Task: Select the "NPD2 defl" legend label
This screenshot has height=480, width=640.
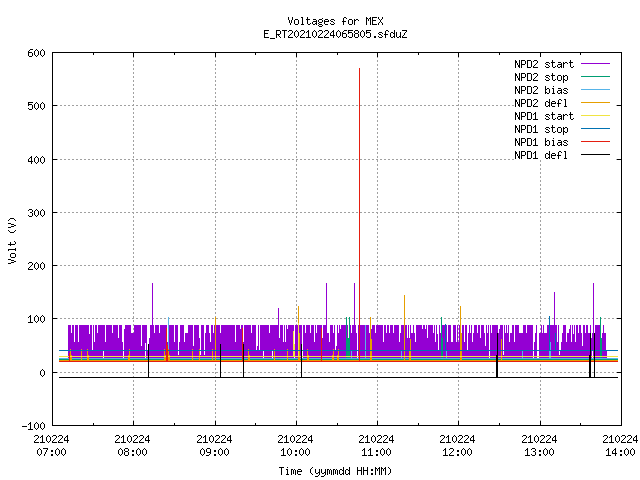Action: point(541,103)
